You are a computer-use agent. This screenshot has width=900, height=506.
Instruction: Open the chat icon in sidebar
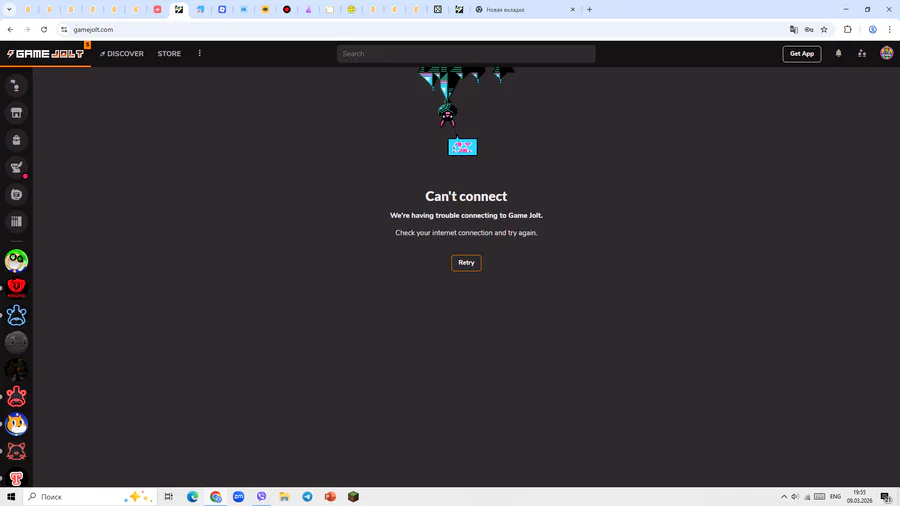point(16,86)
